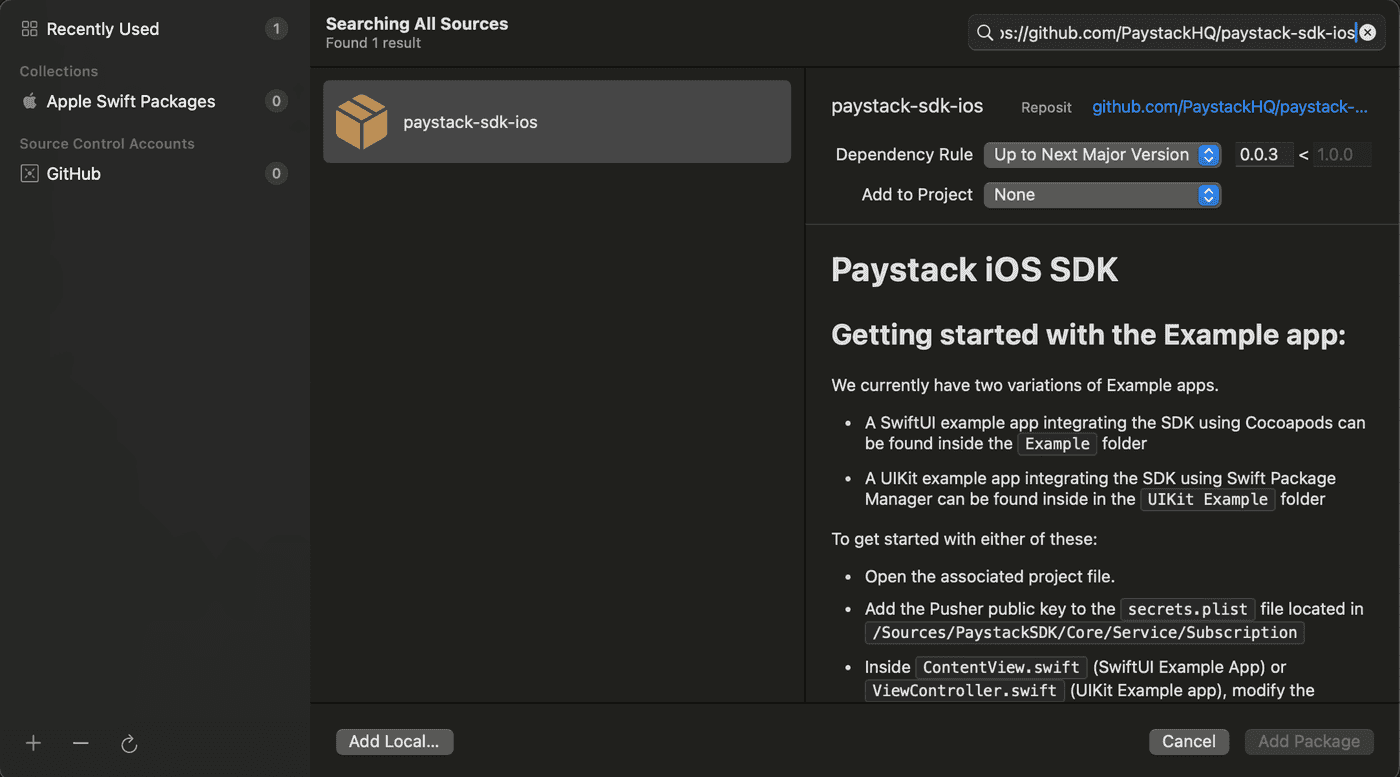Clear the search field with the X icon

[1368, 33]
